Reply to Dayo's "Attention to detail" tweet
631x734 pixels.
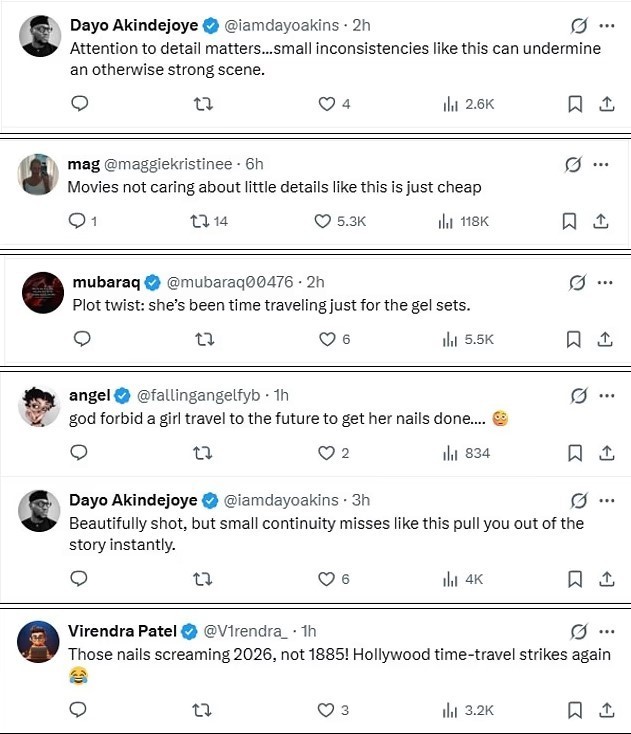pyautogui.click(x=82, y=103)
